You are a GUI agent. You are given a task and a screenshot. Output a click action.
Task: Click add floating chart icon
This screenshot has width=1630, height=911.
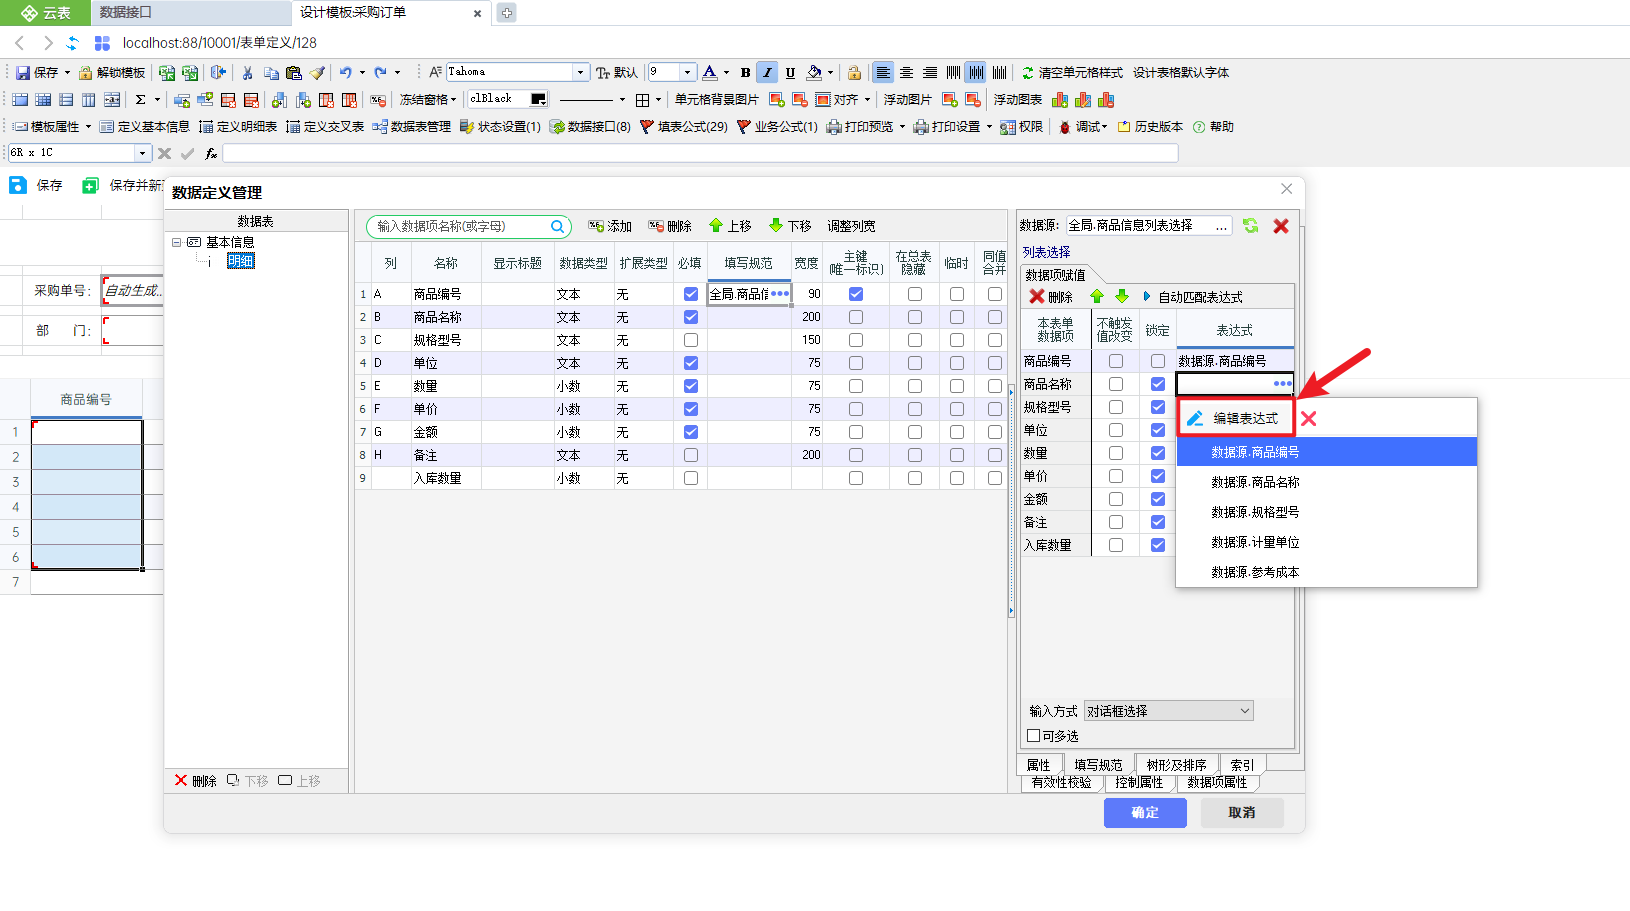pyautogui.click(x=1060, y=100)
